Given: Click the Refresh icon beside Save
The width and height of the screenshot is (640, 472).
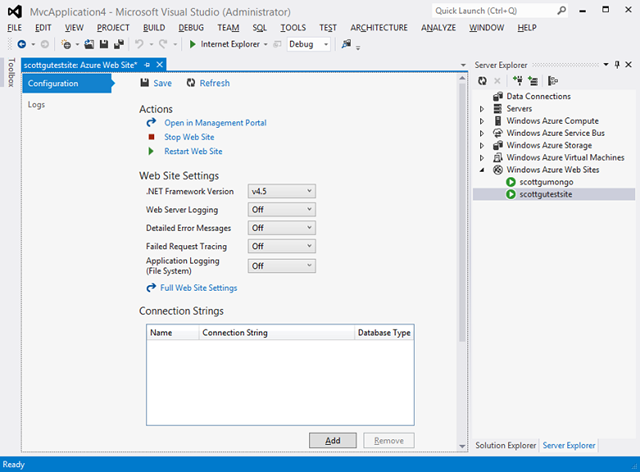Looking at the screenshot, I should (x=191, y=83).
